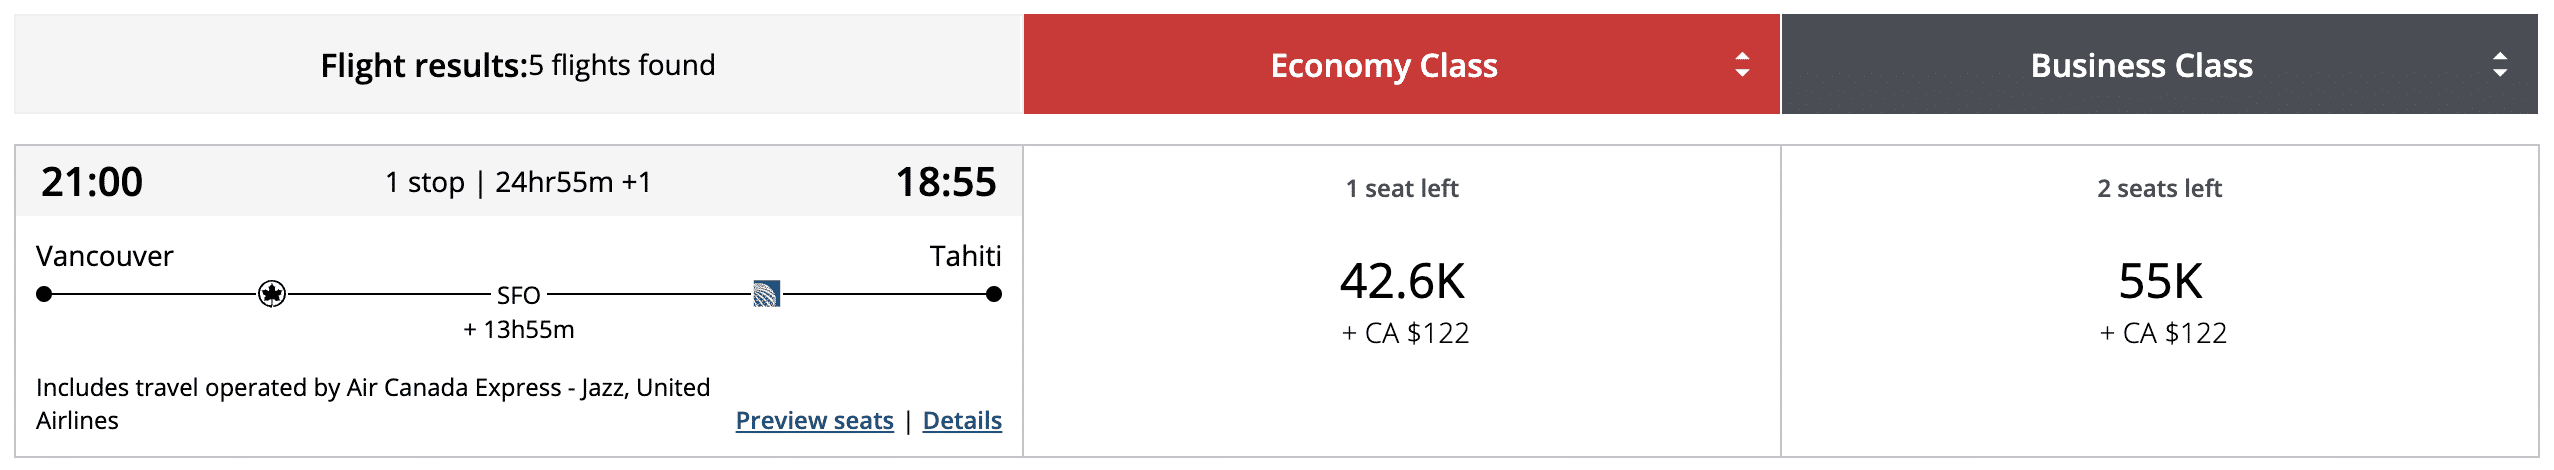Click the Flight results heading
The image size is (2554, 470).
(x=517, y=65)
